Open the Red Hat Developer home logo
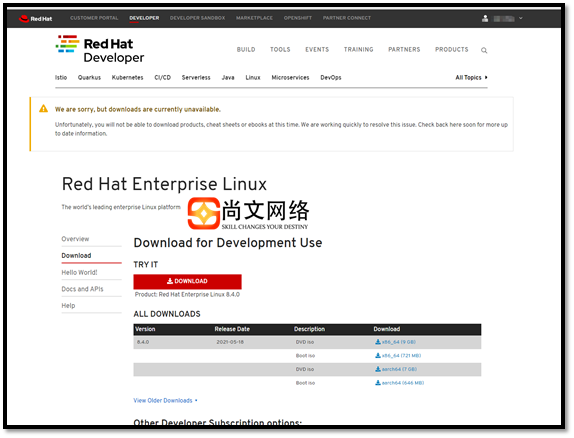 (x=100, y=49)
